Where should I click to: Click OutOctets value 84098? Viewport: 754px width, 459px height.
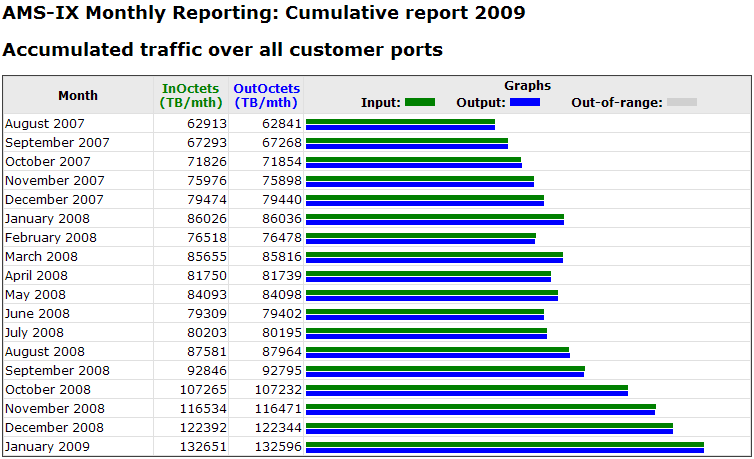[x=282, y=295]
